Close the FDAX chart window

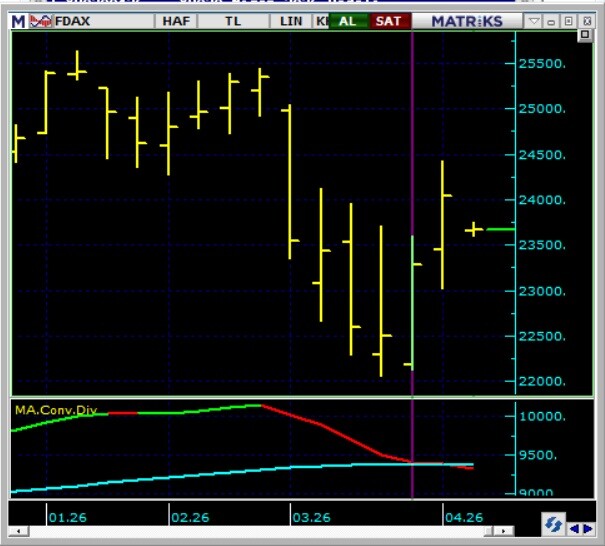tap(585, 20)
